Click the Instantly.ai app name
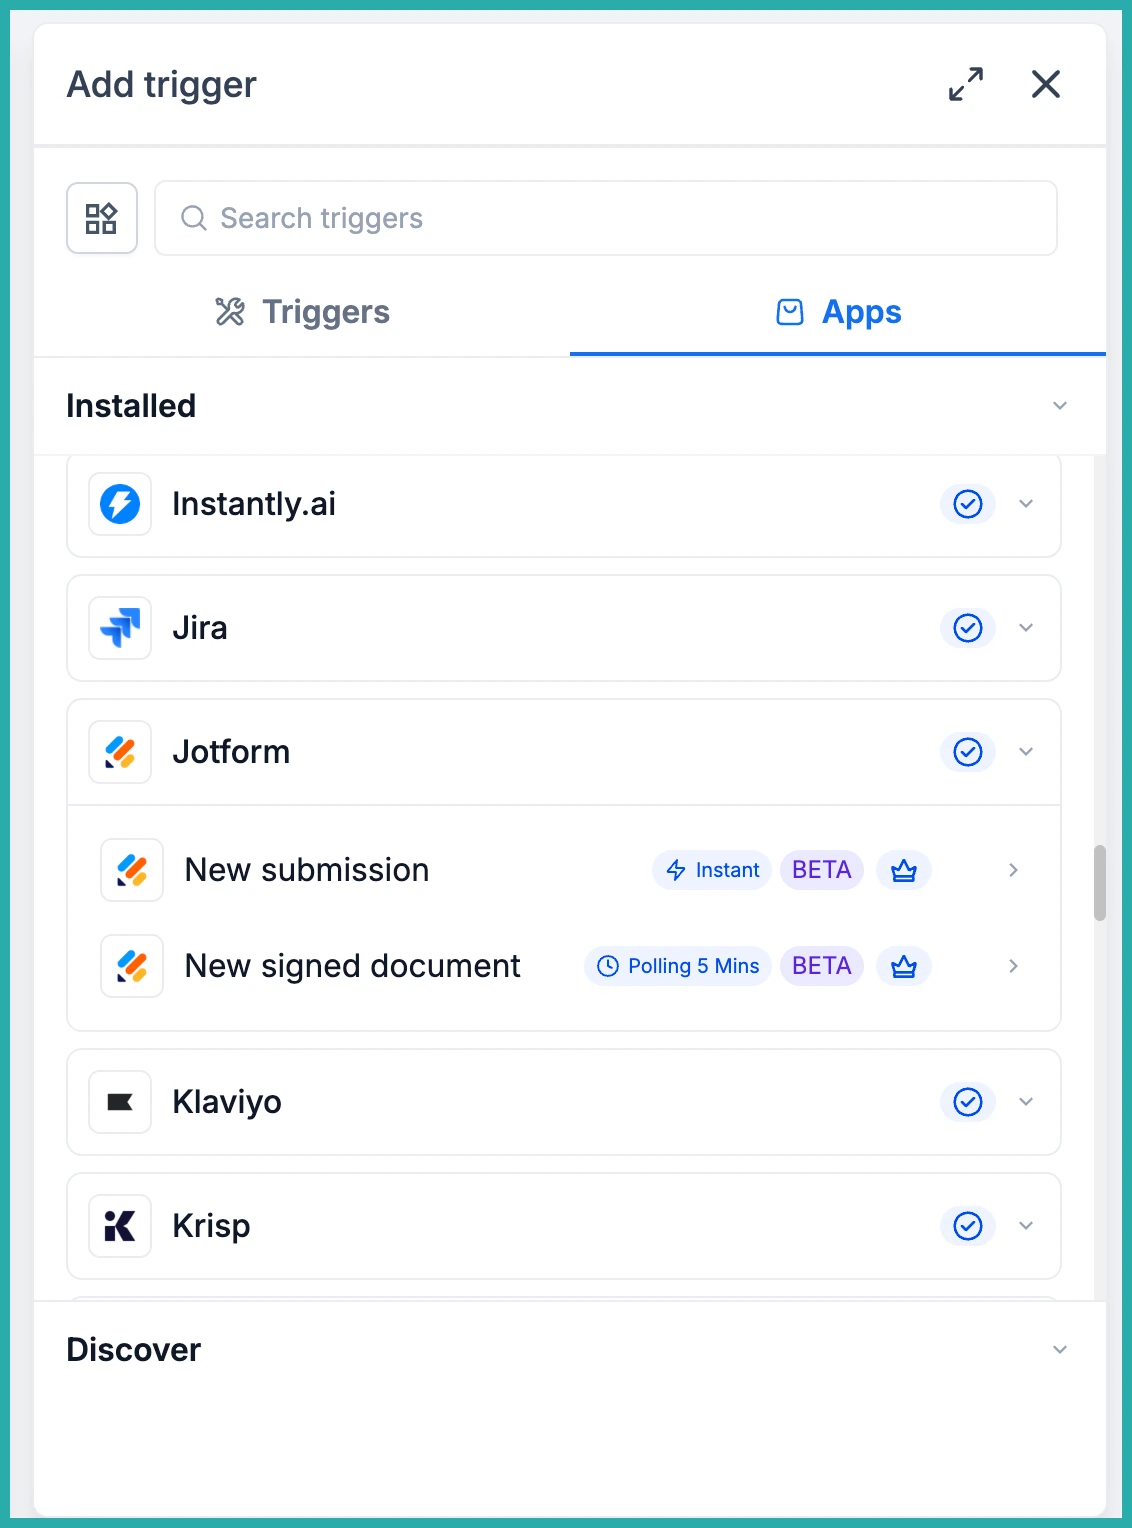 (254, 504)
